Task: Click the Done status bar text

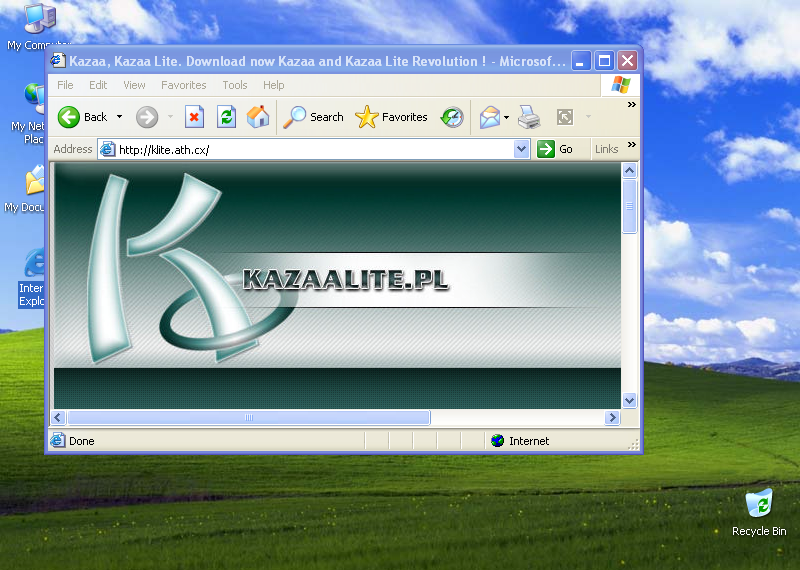Action: coord(82,441)
